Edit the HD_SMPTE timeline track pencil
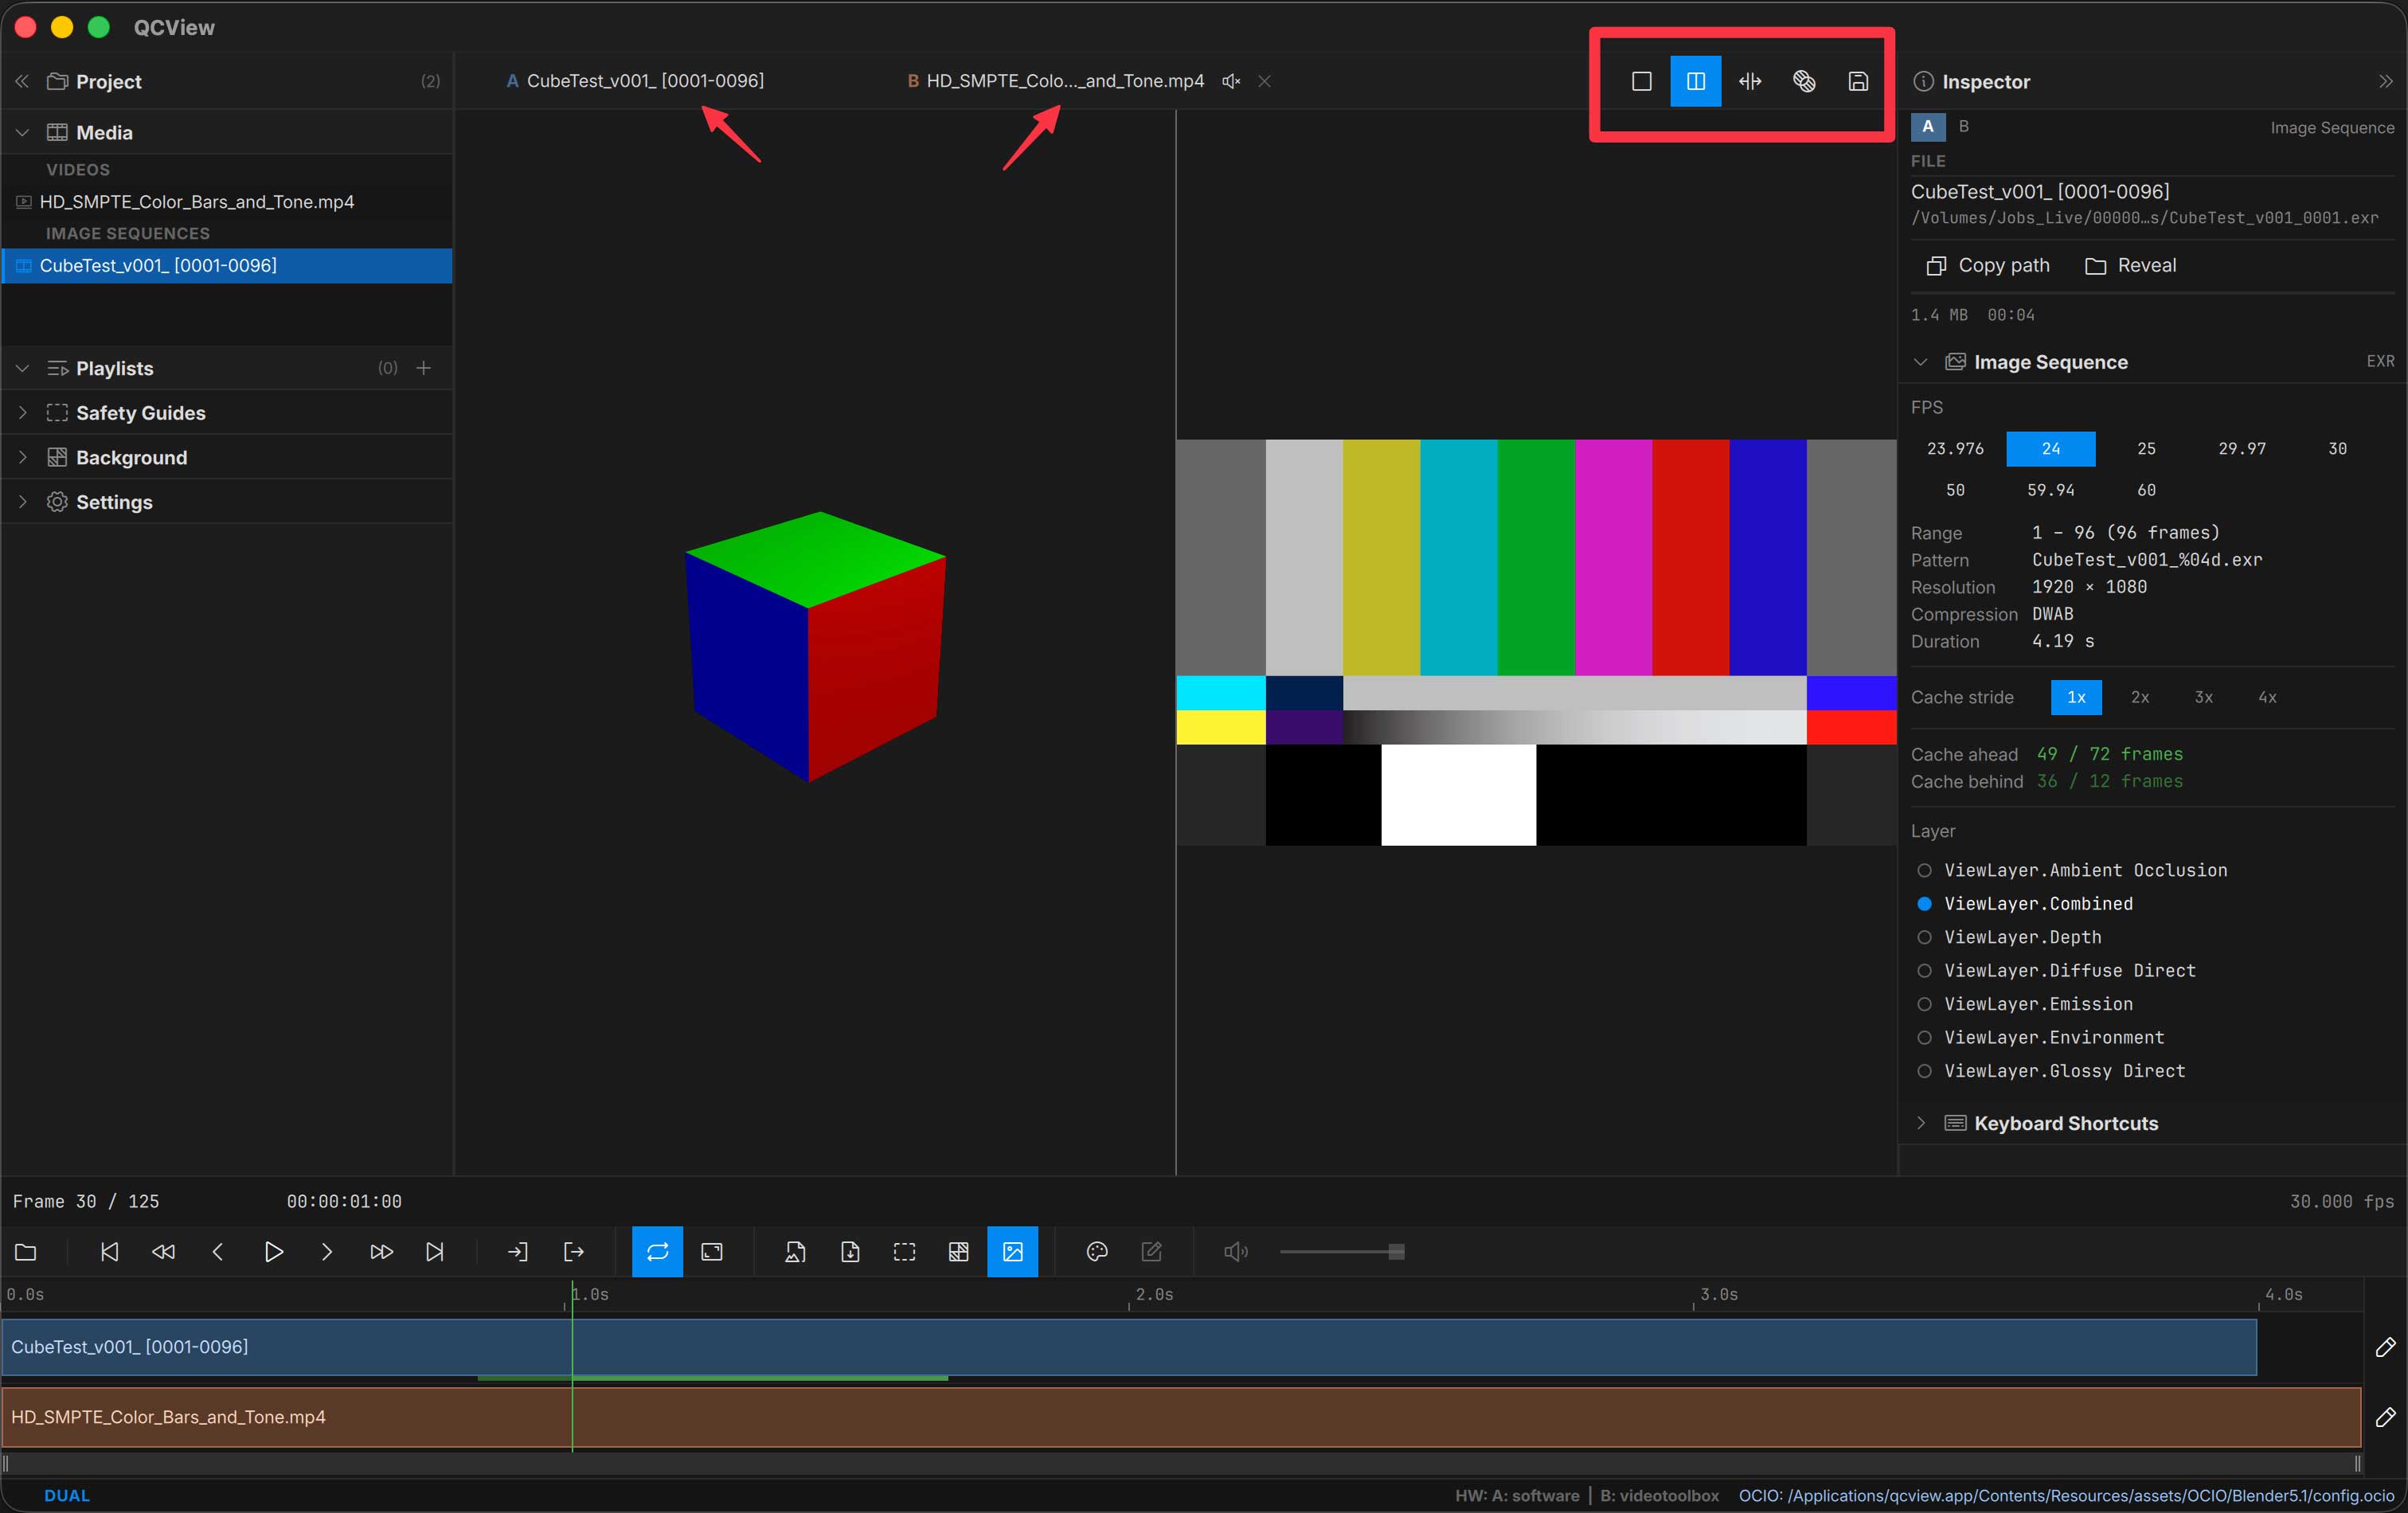2408x1513 pixels. click(x=2385, y=1417)
